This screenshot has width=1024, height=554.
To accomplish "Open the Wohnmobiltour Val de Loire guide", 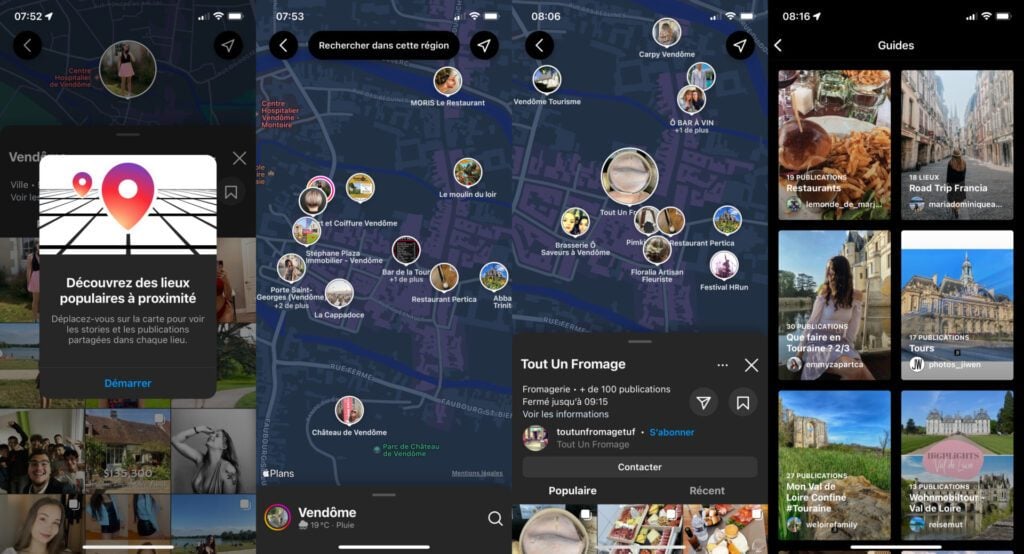I will pos(957,465).
